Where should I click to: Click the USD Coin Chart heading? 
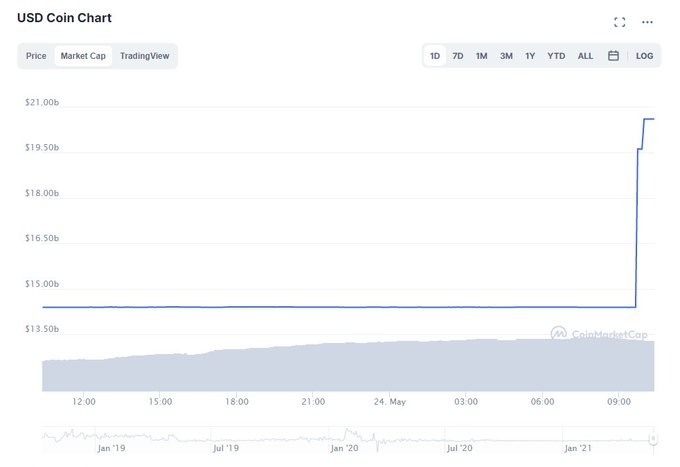[x=64, y=18]
